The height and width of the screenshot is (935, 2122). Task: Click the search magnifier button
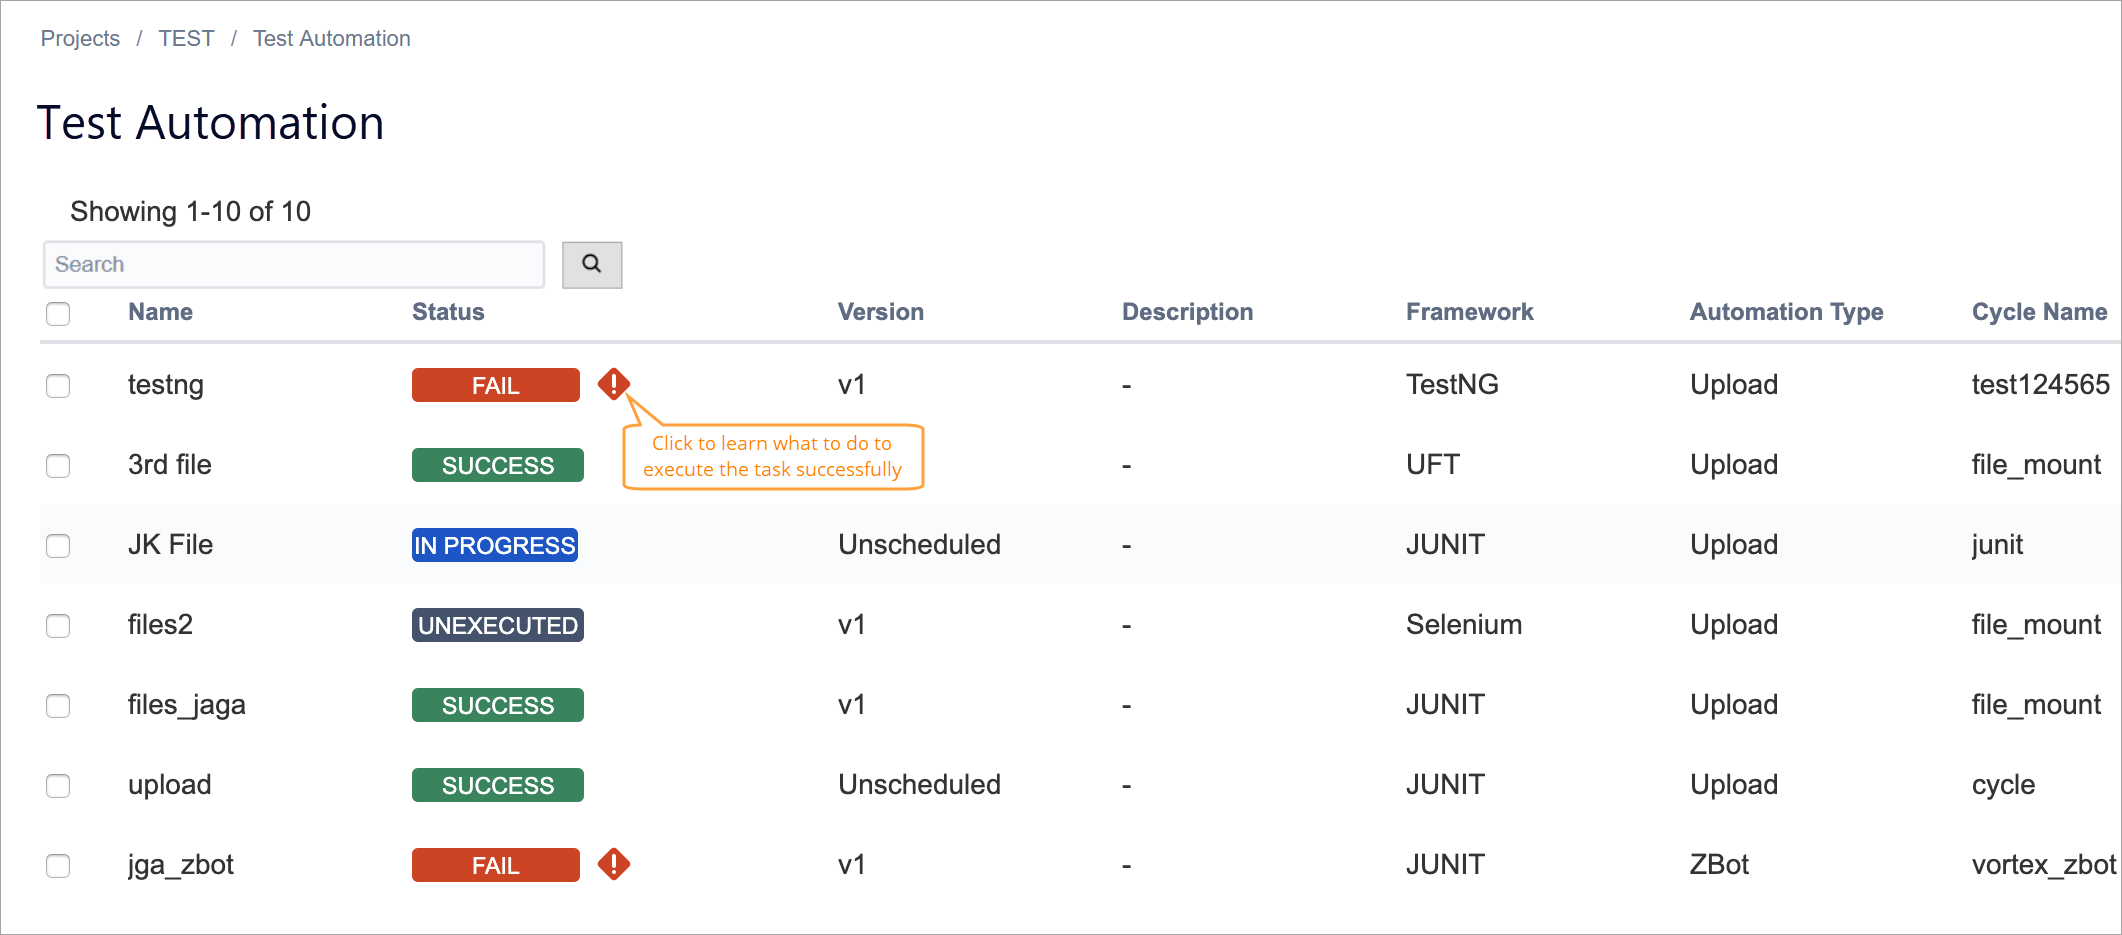[x=591, y=265]
